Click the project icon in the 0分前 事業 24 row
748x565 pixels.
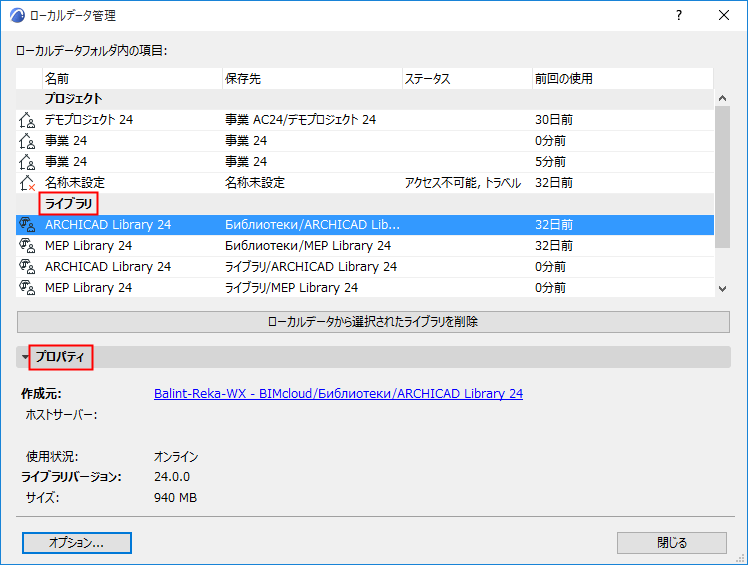27,141
